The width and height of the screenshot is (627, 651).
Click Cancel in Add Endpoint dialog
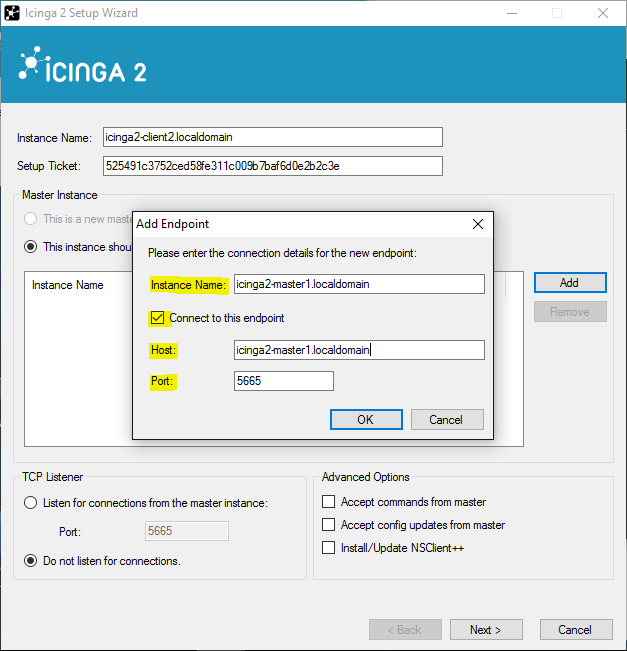[x=447, y=419]
